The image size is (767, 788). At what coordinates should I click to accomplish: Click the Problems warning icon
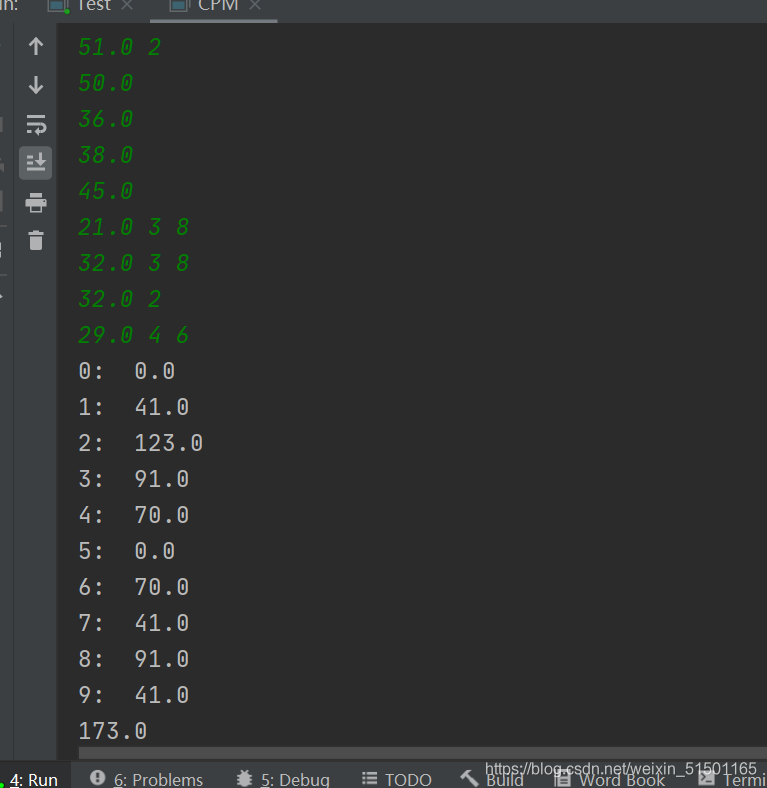98,778
